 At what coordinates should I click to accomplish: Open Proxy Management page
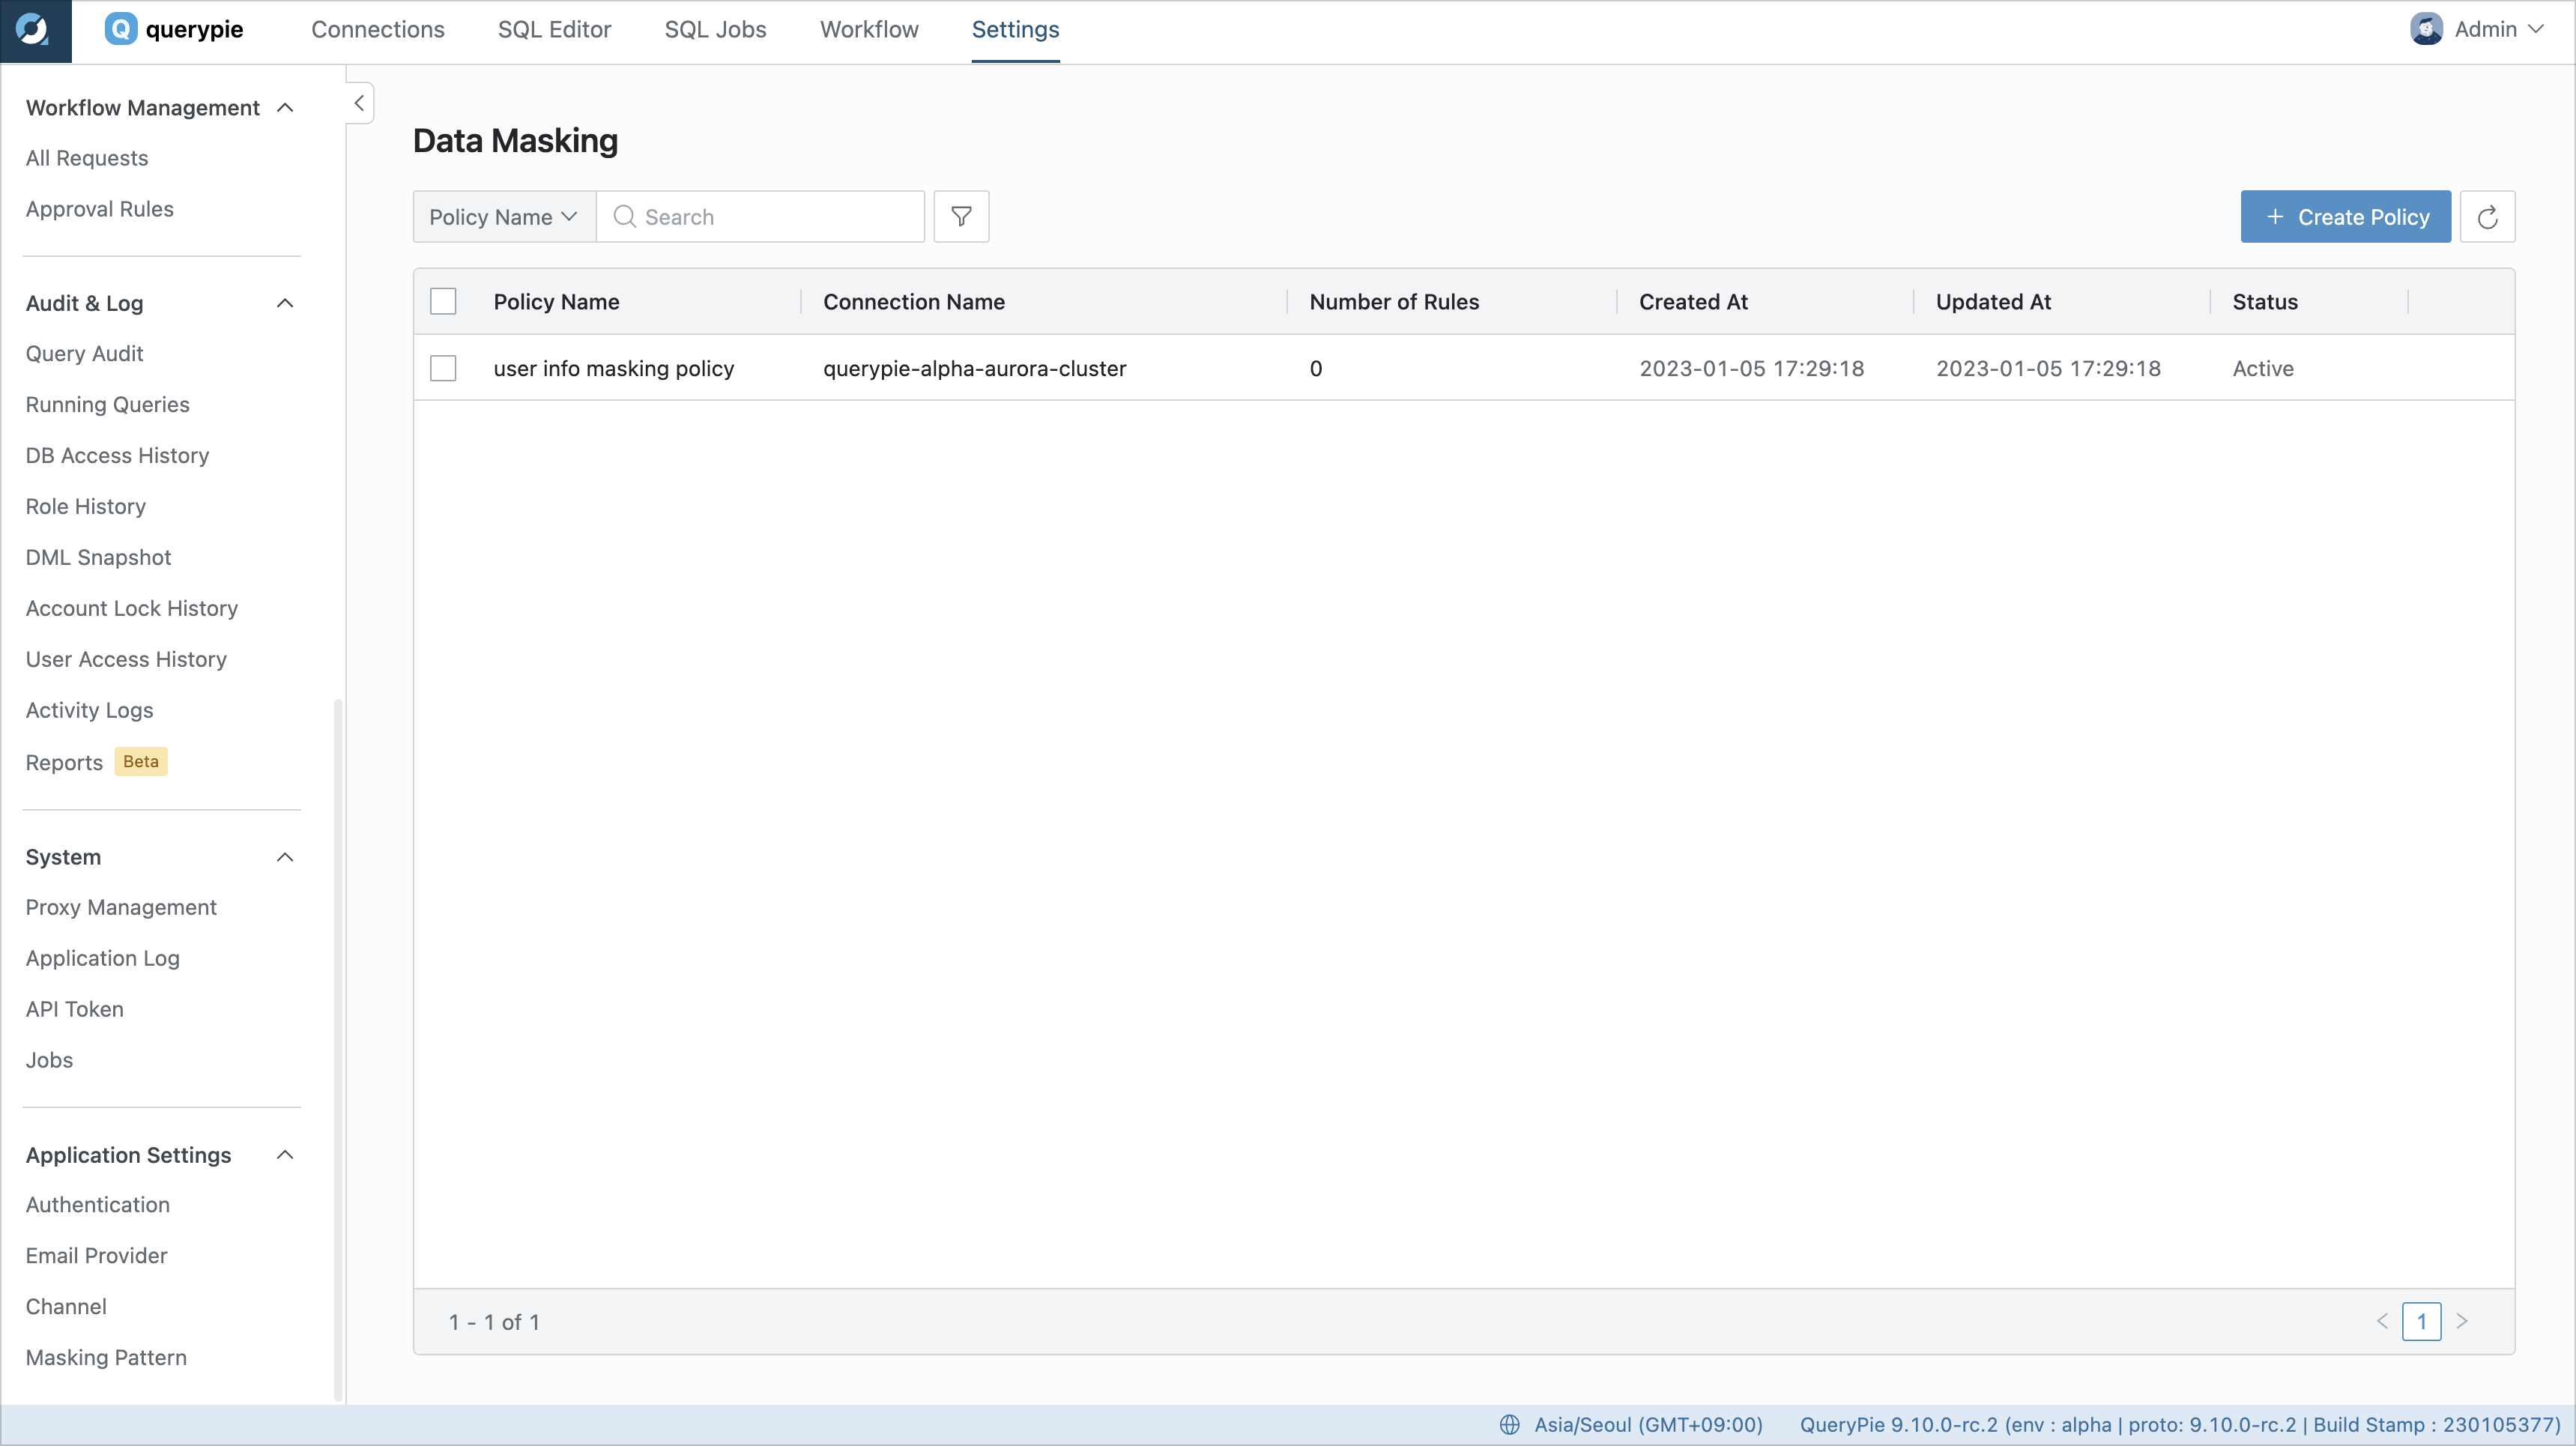[121, 907]
